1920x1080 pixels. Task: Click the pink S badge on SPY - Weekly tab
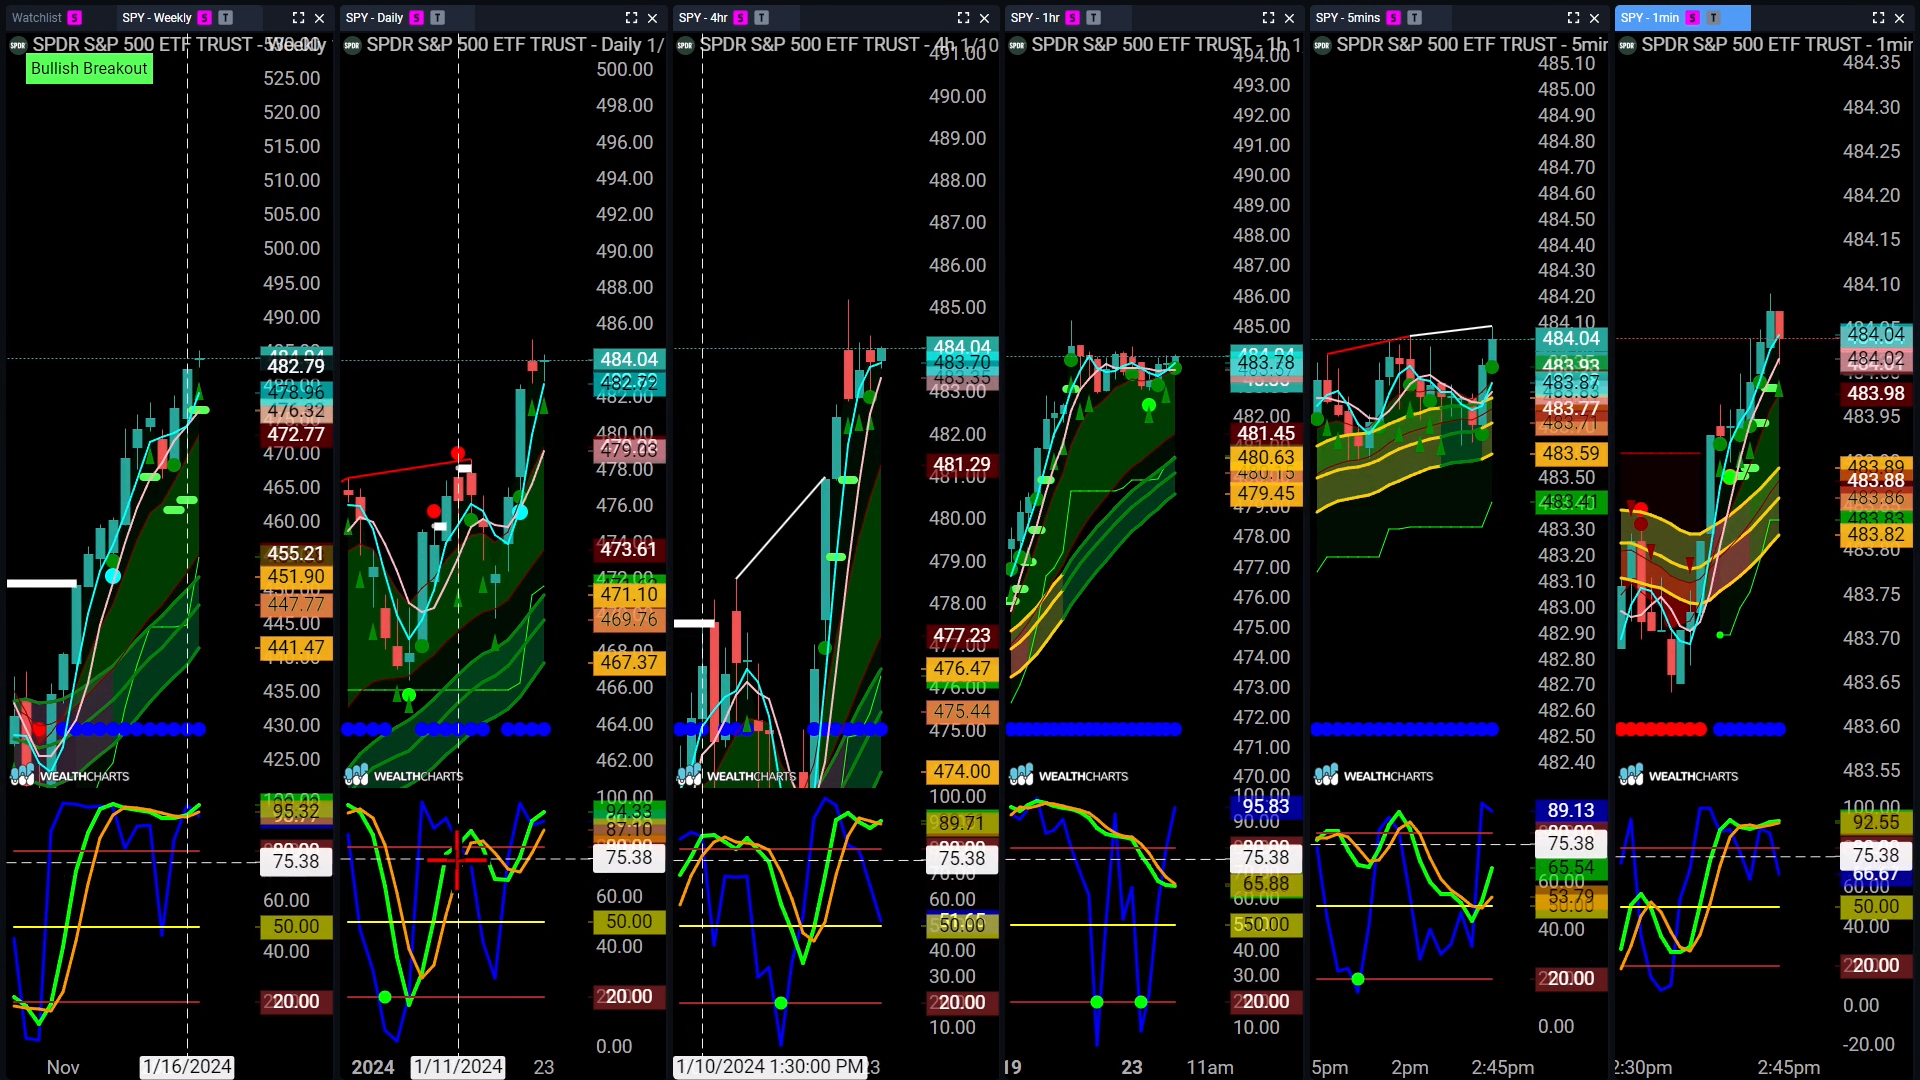pyautogui.click(x=205, y=18)
